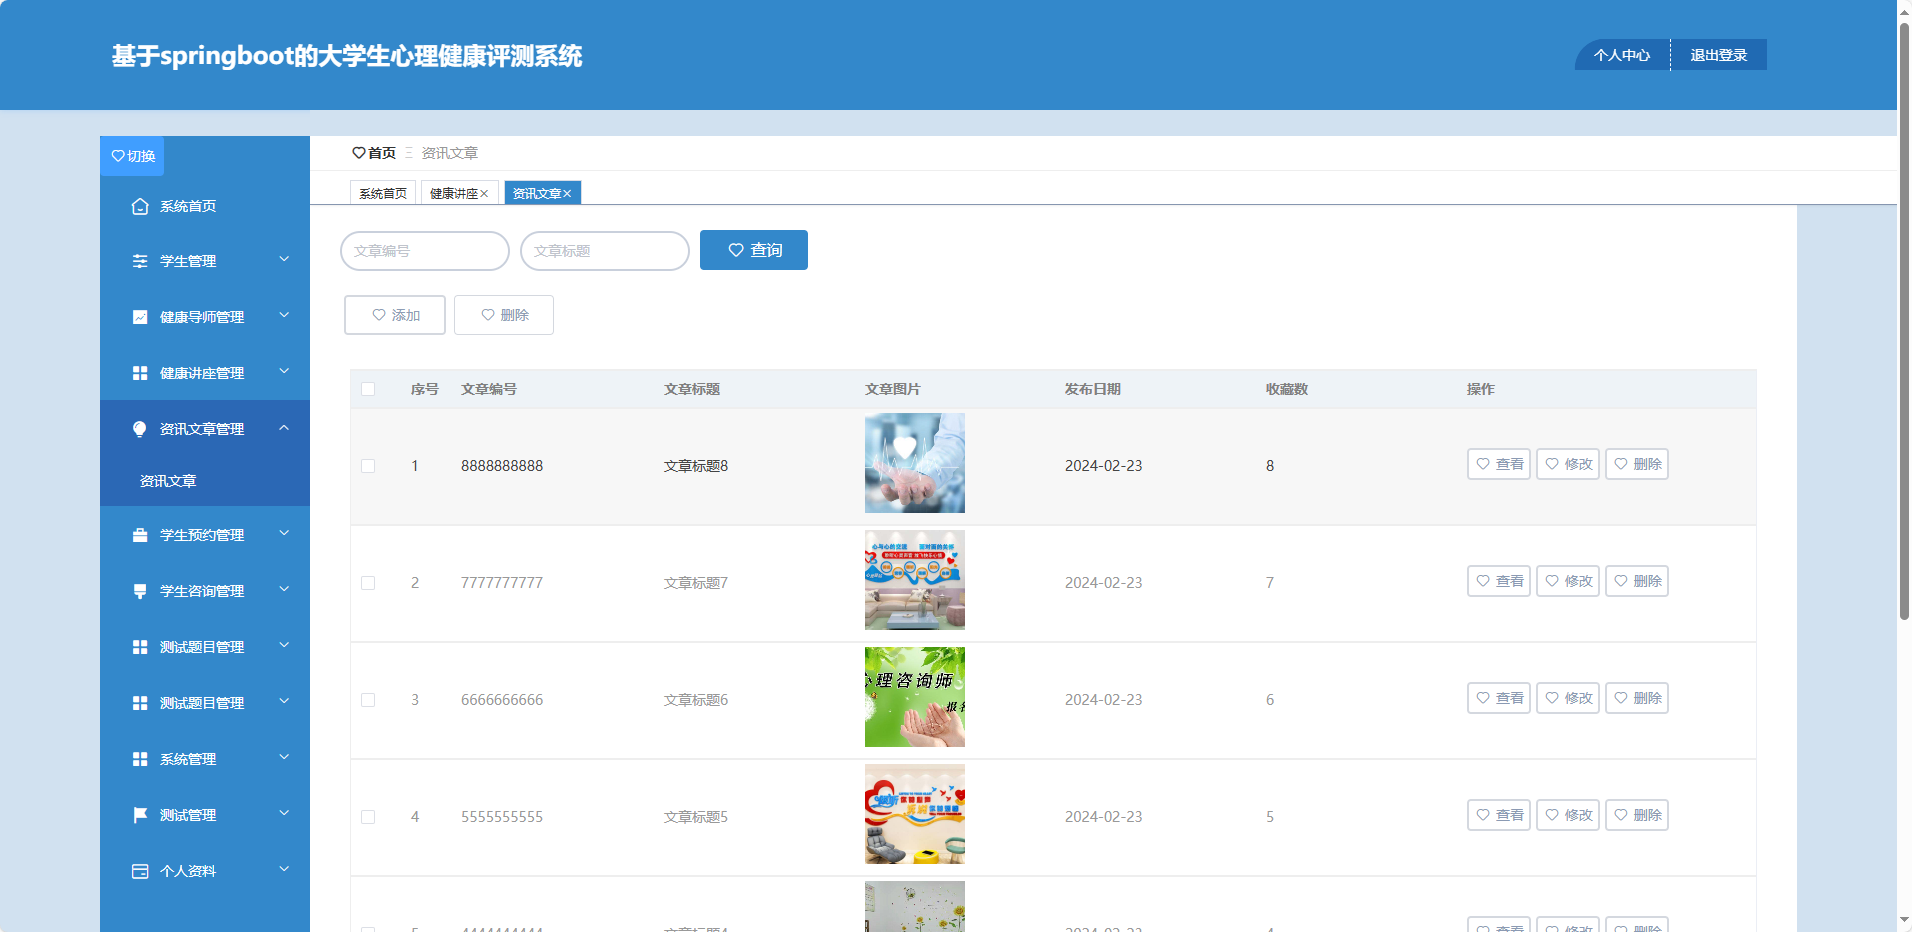Click the page vertical scrollbar thumb
The image size is (1912, 932).
1904,320
